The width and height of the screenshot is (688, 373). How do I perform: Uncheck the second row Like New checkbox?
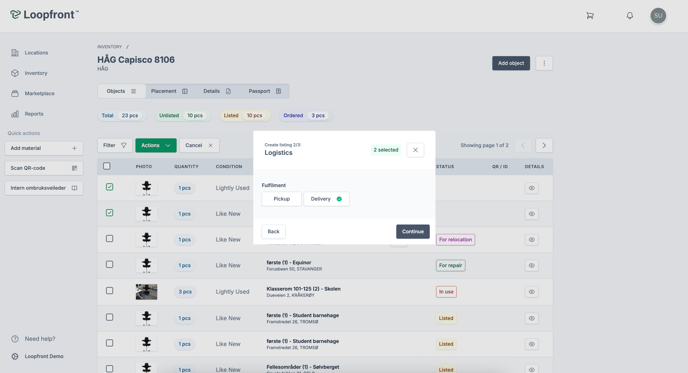(109, 213)
